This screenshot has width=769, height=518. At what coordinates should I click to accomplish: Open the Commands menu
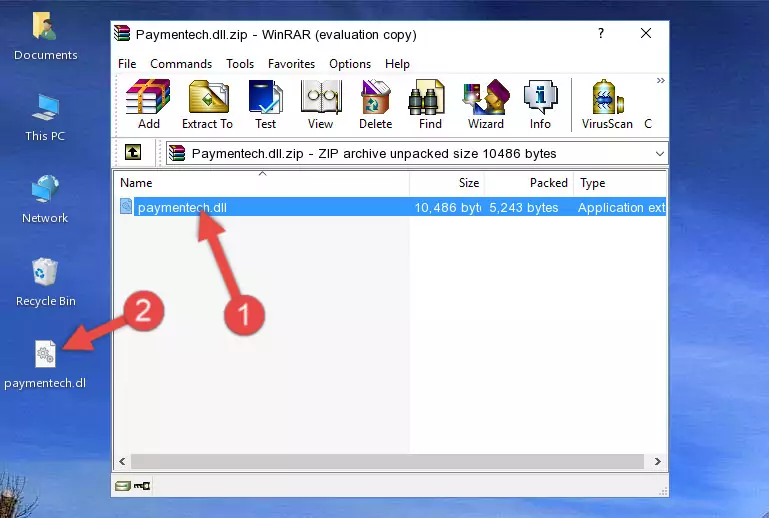[x=181, y=64]
